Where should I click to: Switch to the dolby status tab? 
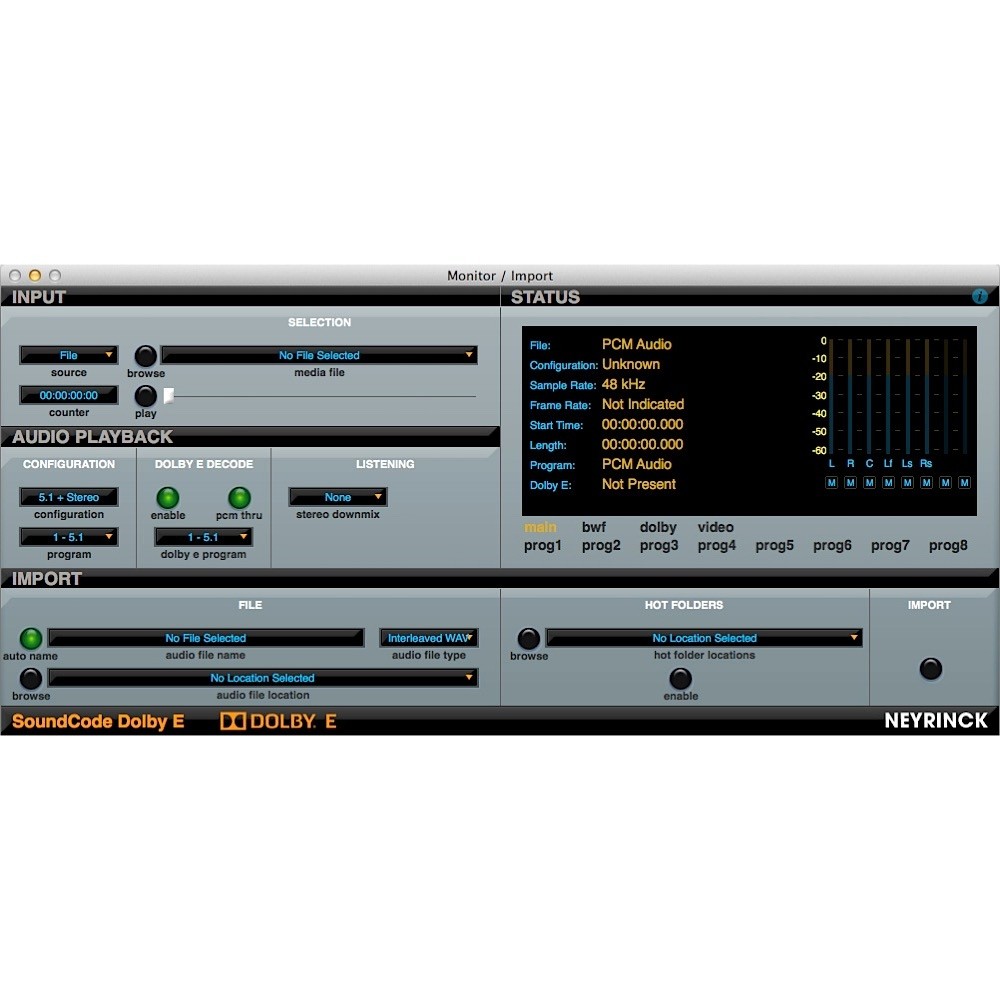658,527
